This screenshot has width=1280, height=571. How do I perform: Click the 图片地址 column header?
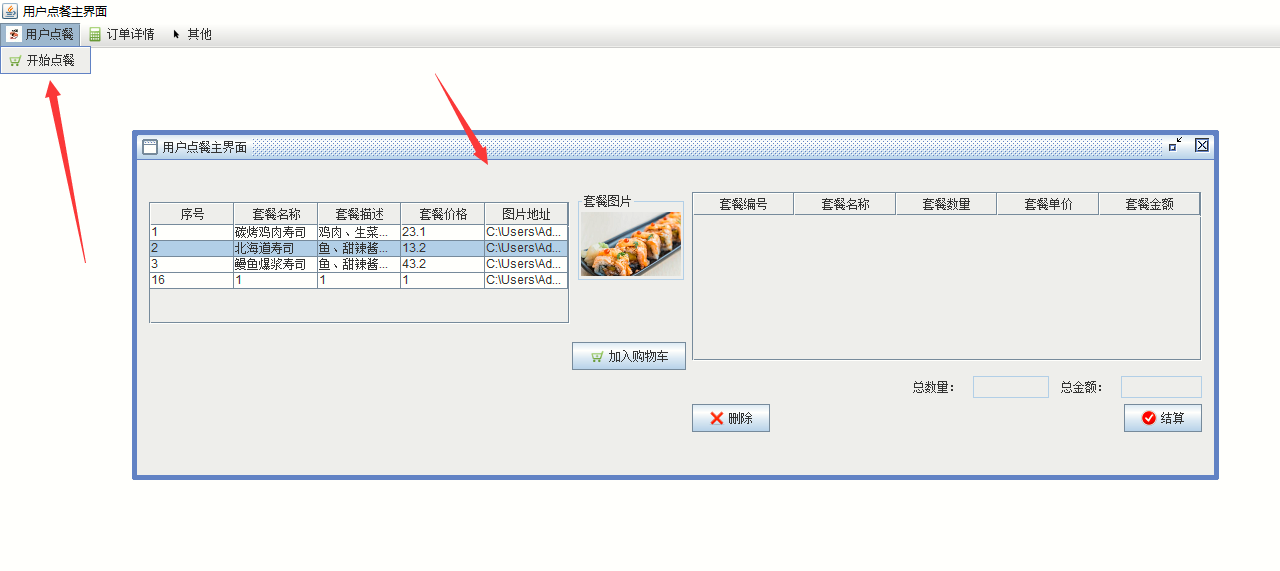[x=526, y=214]
